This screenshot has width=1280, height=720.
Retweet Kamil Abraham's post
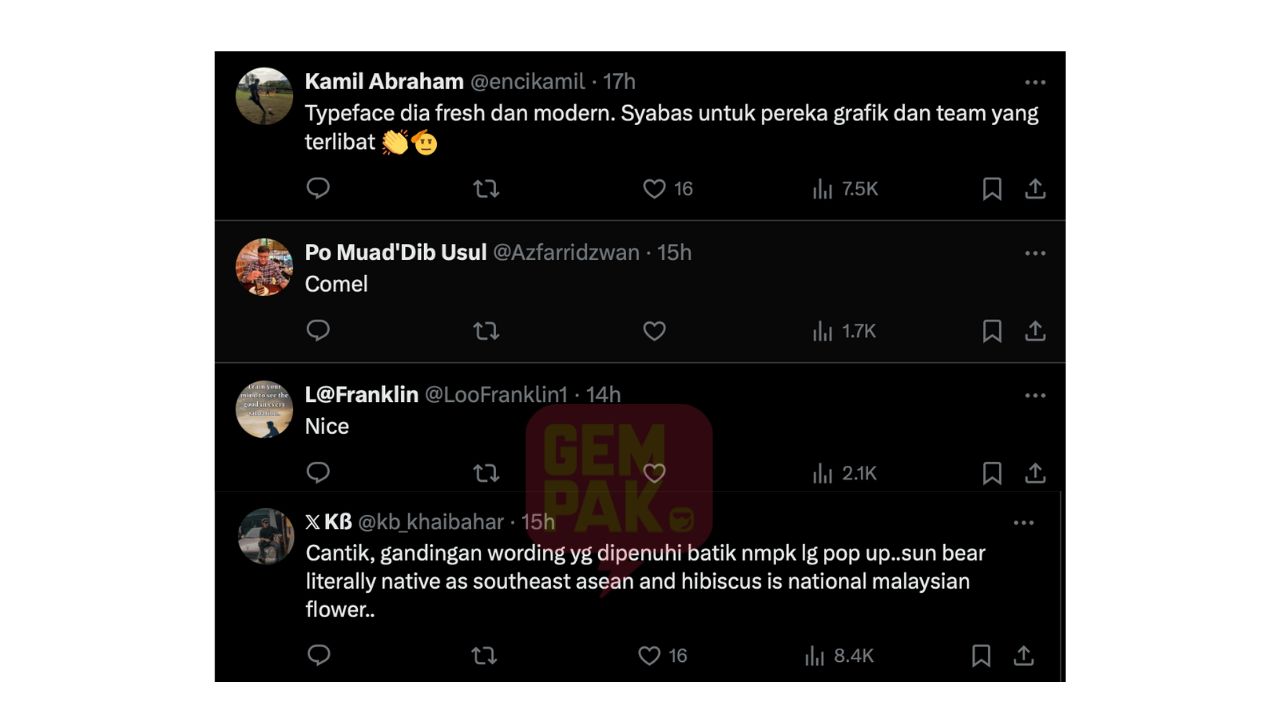(486, 188)
